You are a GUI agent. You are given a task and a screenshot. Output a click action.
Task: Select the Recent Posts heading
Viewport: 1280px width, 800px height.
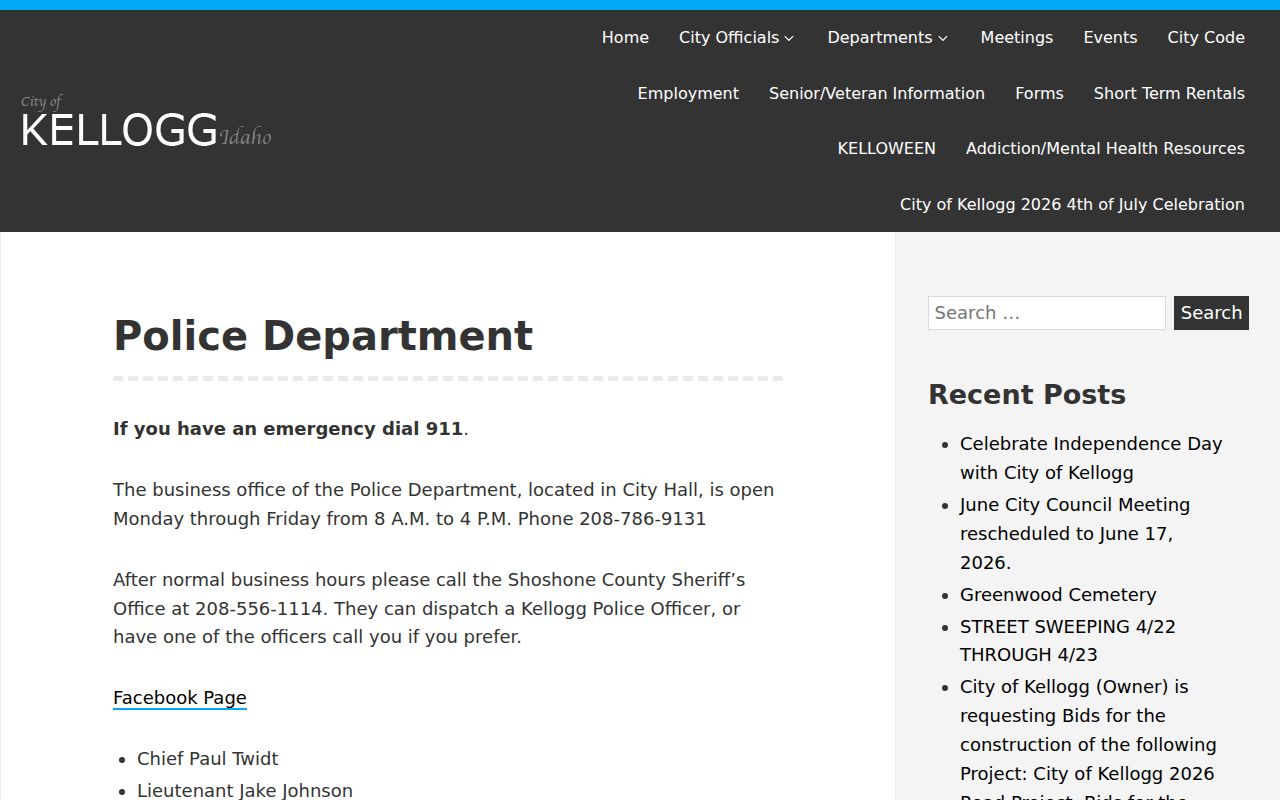pos(1027,394)
